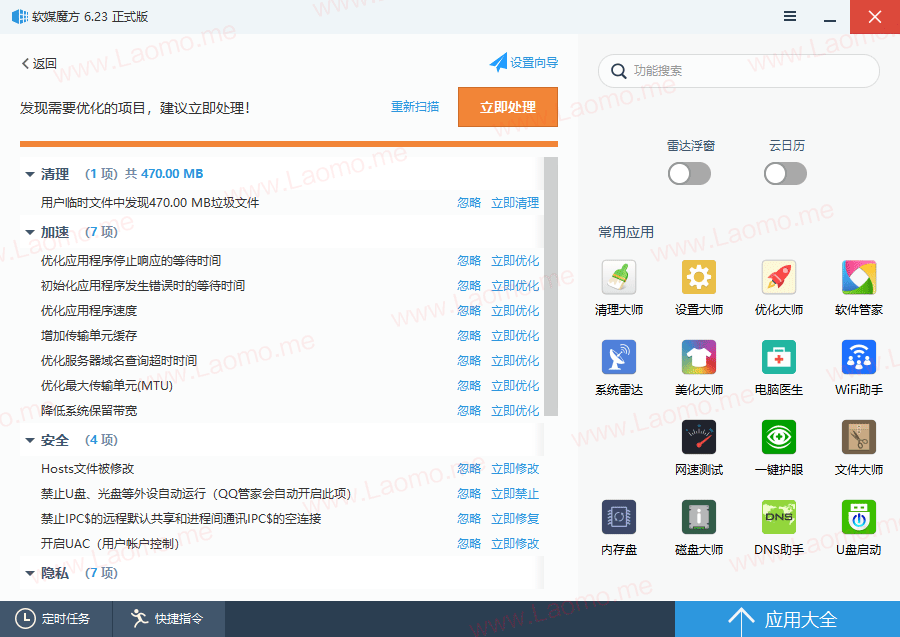
Task: Open 系统雷达 satellite dish icon
Action: (x=619, y=357)
